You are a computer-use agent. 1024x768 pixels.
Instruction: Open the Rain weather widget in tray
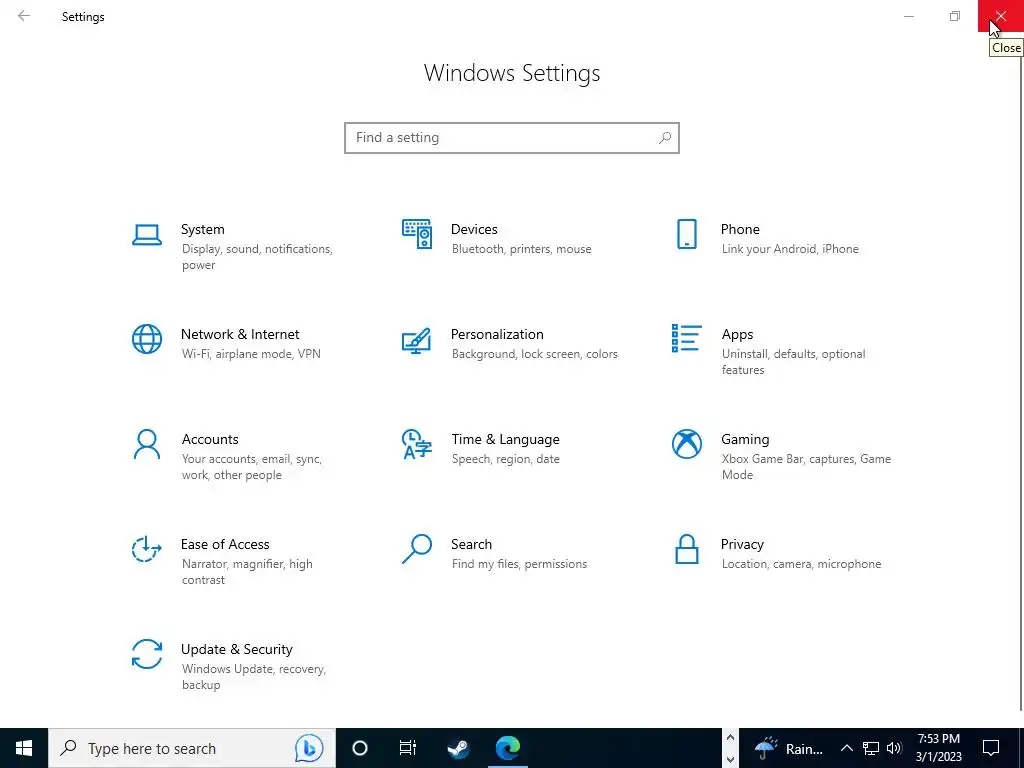point(788,748)
